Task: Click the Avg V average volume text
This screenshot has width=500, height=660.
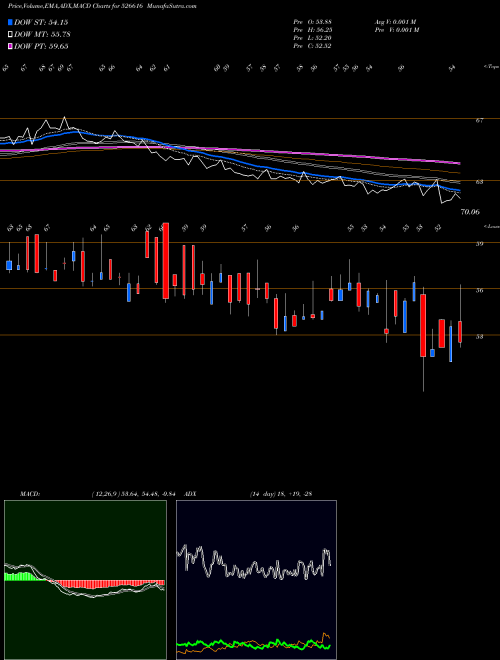Action: tap(395, 22)
